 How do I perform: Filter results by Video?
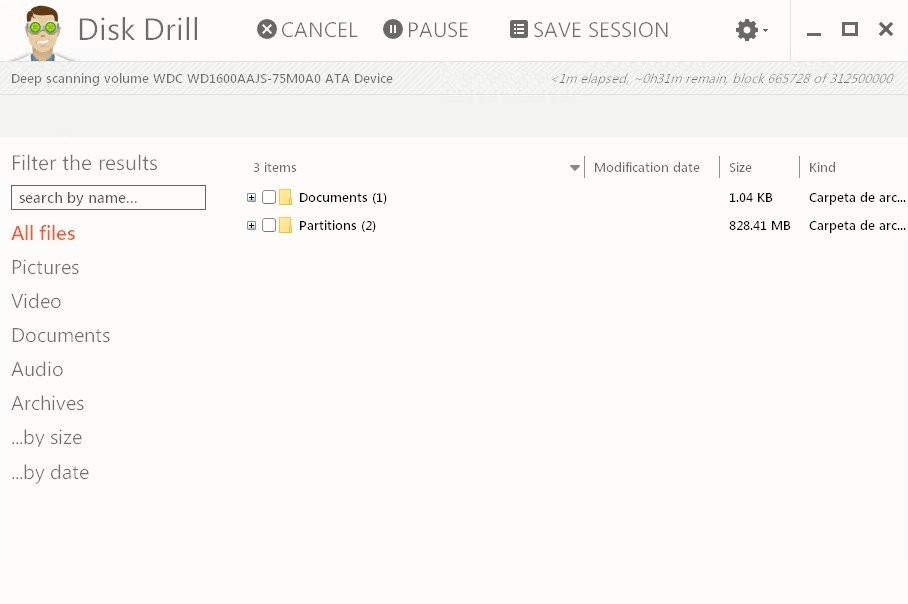[36, 301]
